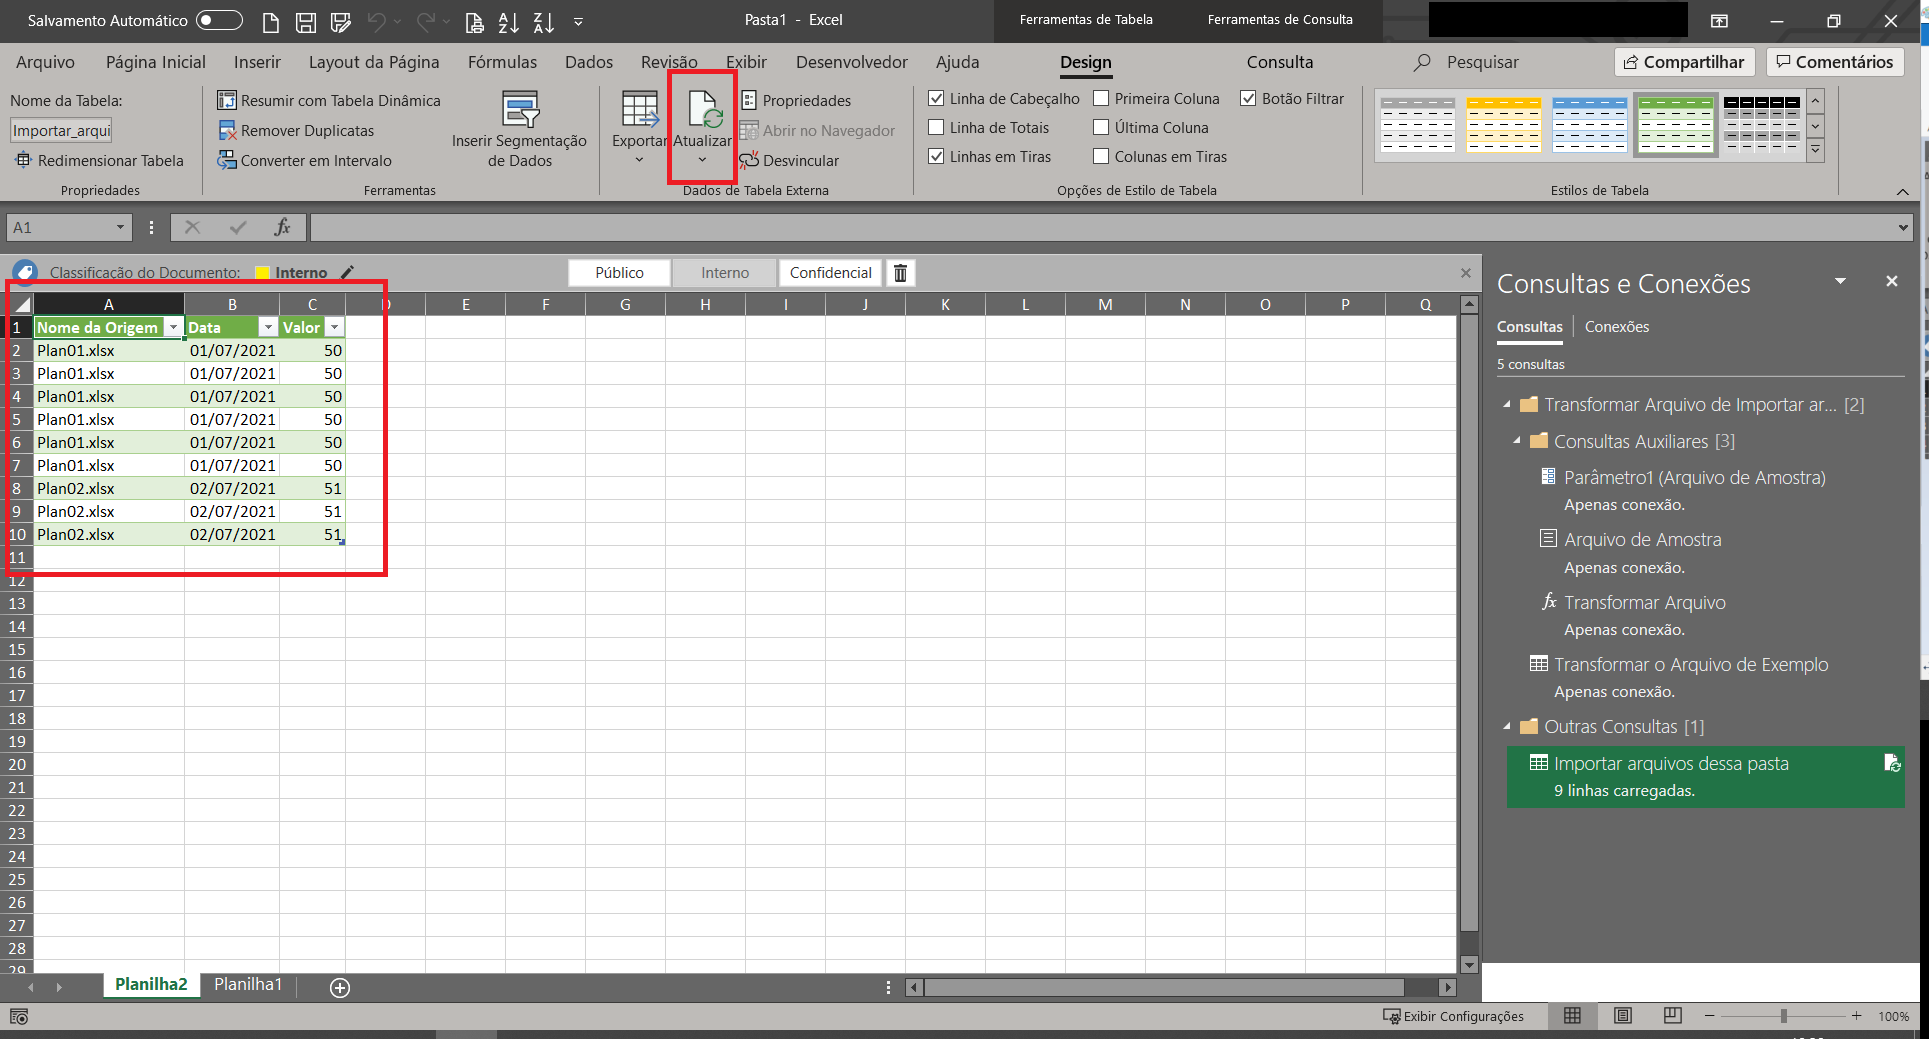This screenshot has height=1039, width=1929.
Task: Switch to Conexões tab in pane
Action: [x=1616, y=327]
